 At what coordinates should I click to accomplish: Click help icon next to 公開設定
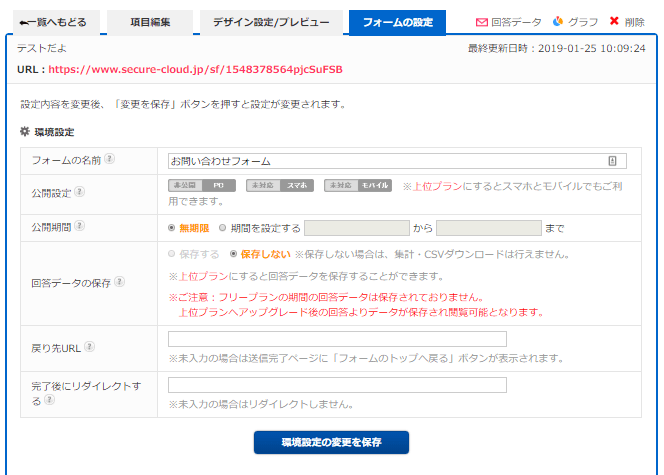(79, 192)
